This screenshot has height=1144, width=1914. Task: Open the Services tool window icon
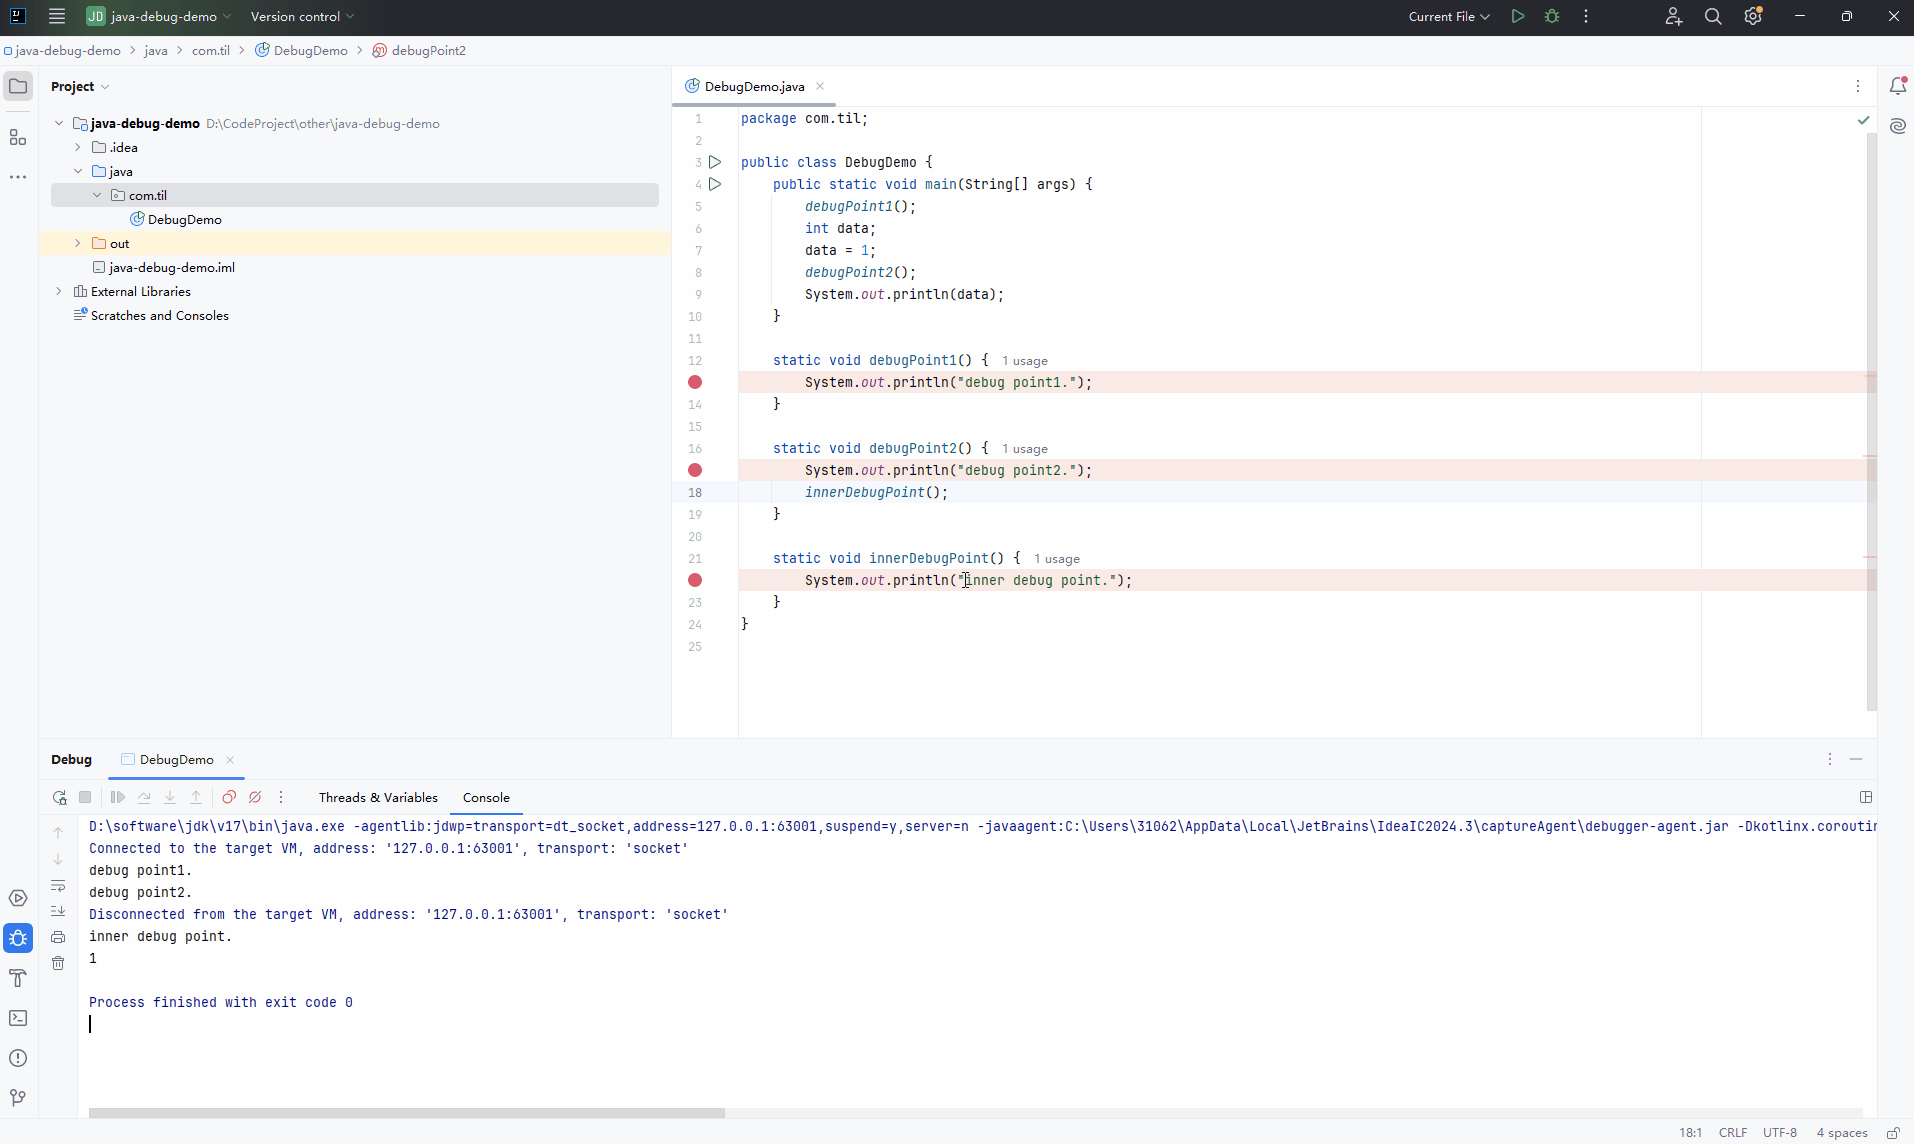pyautogui.click(x=18, y=898)
